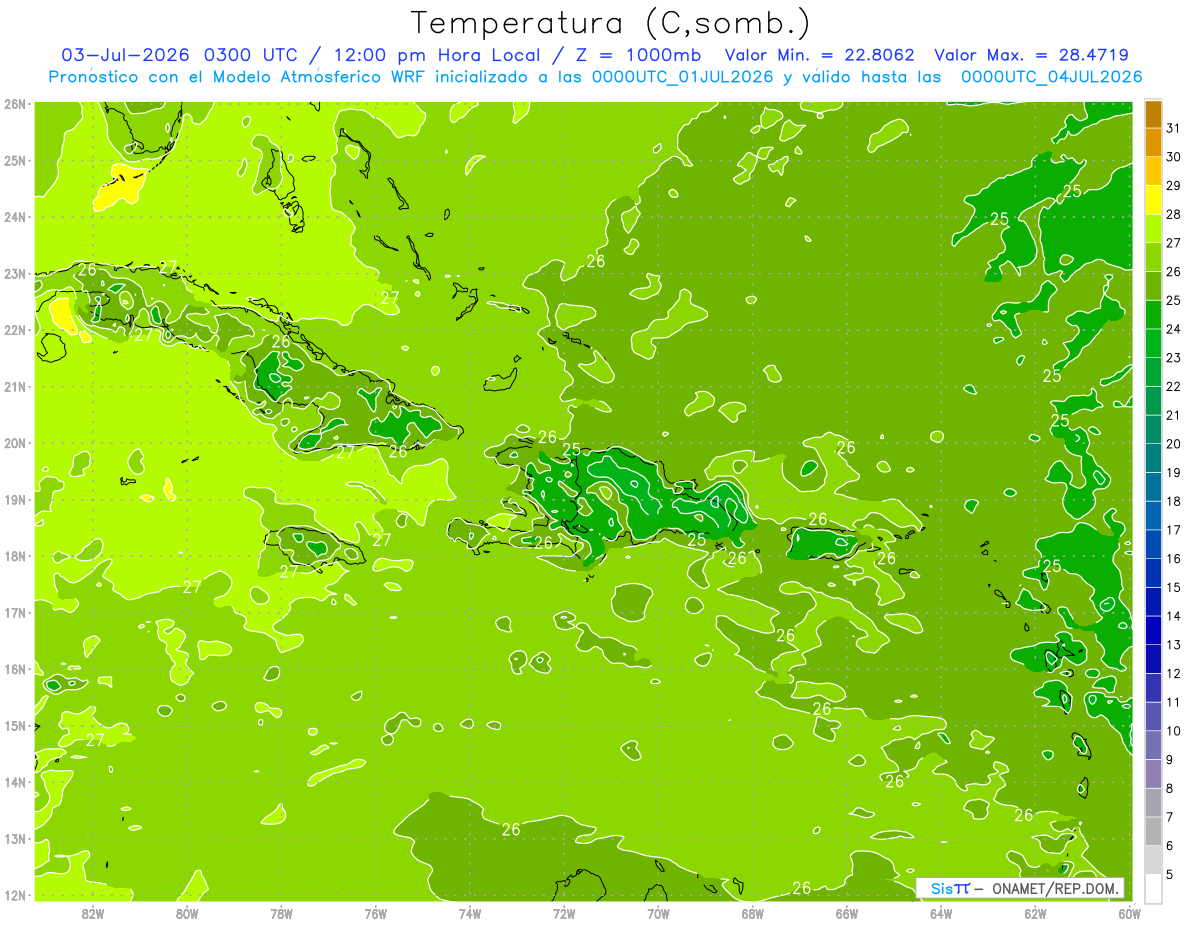Viewport: 1200px width, 927px height.
Task: Select 'Valor Max. = 28.4719' in the header
Action: [x=1032, y=55]
